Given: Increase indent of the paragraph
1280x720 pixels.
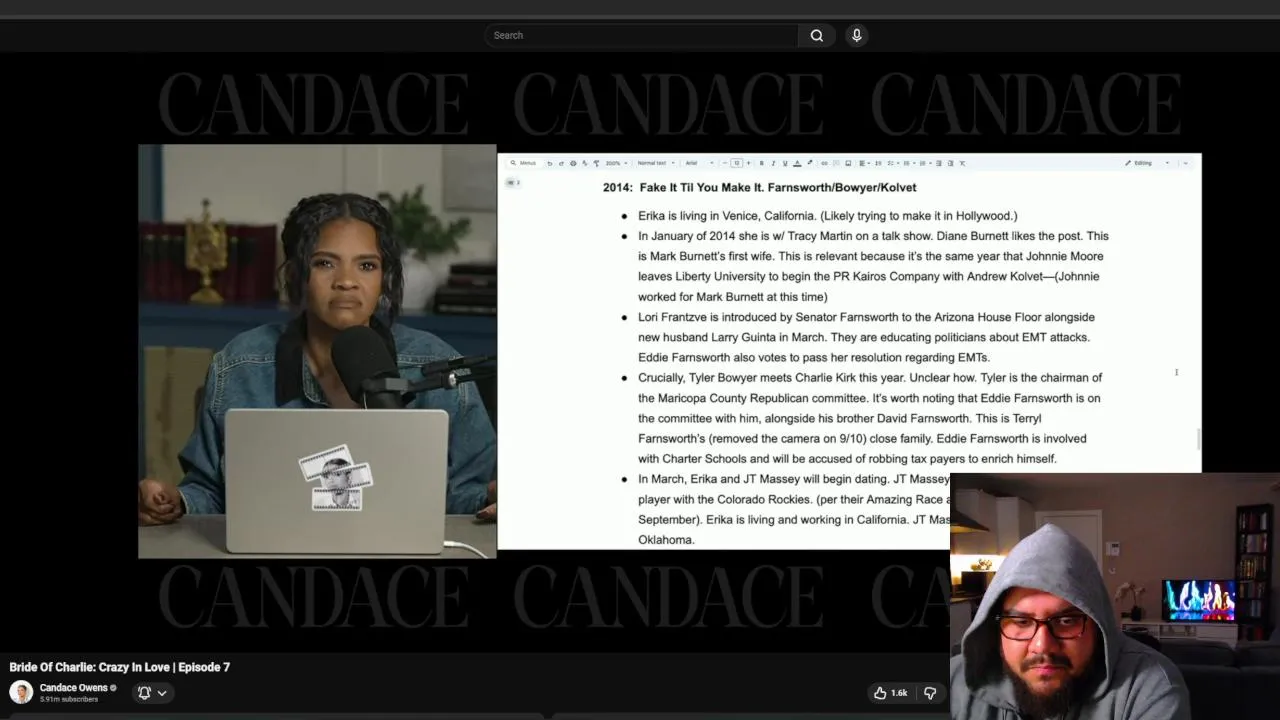Looking at the screenshot, I should pyautogui.click(x=950, y=163).
